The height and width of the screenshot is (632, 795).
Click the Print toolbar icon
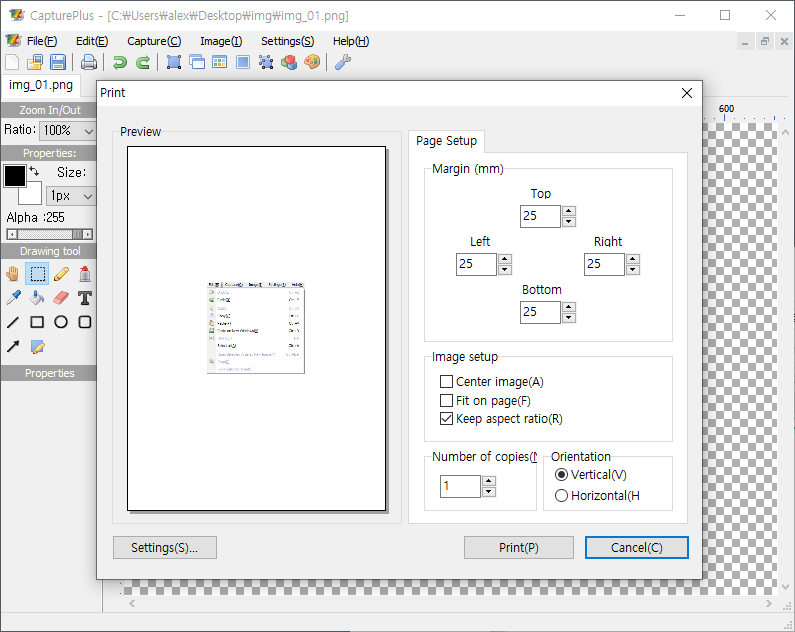pos(89,62)
